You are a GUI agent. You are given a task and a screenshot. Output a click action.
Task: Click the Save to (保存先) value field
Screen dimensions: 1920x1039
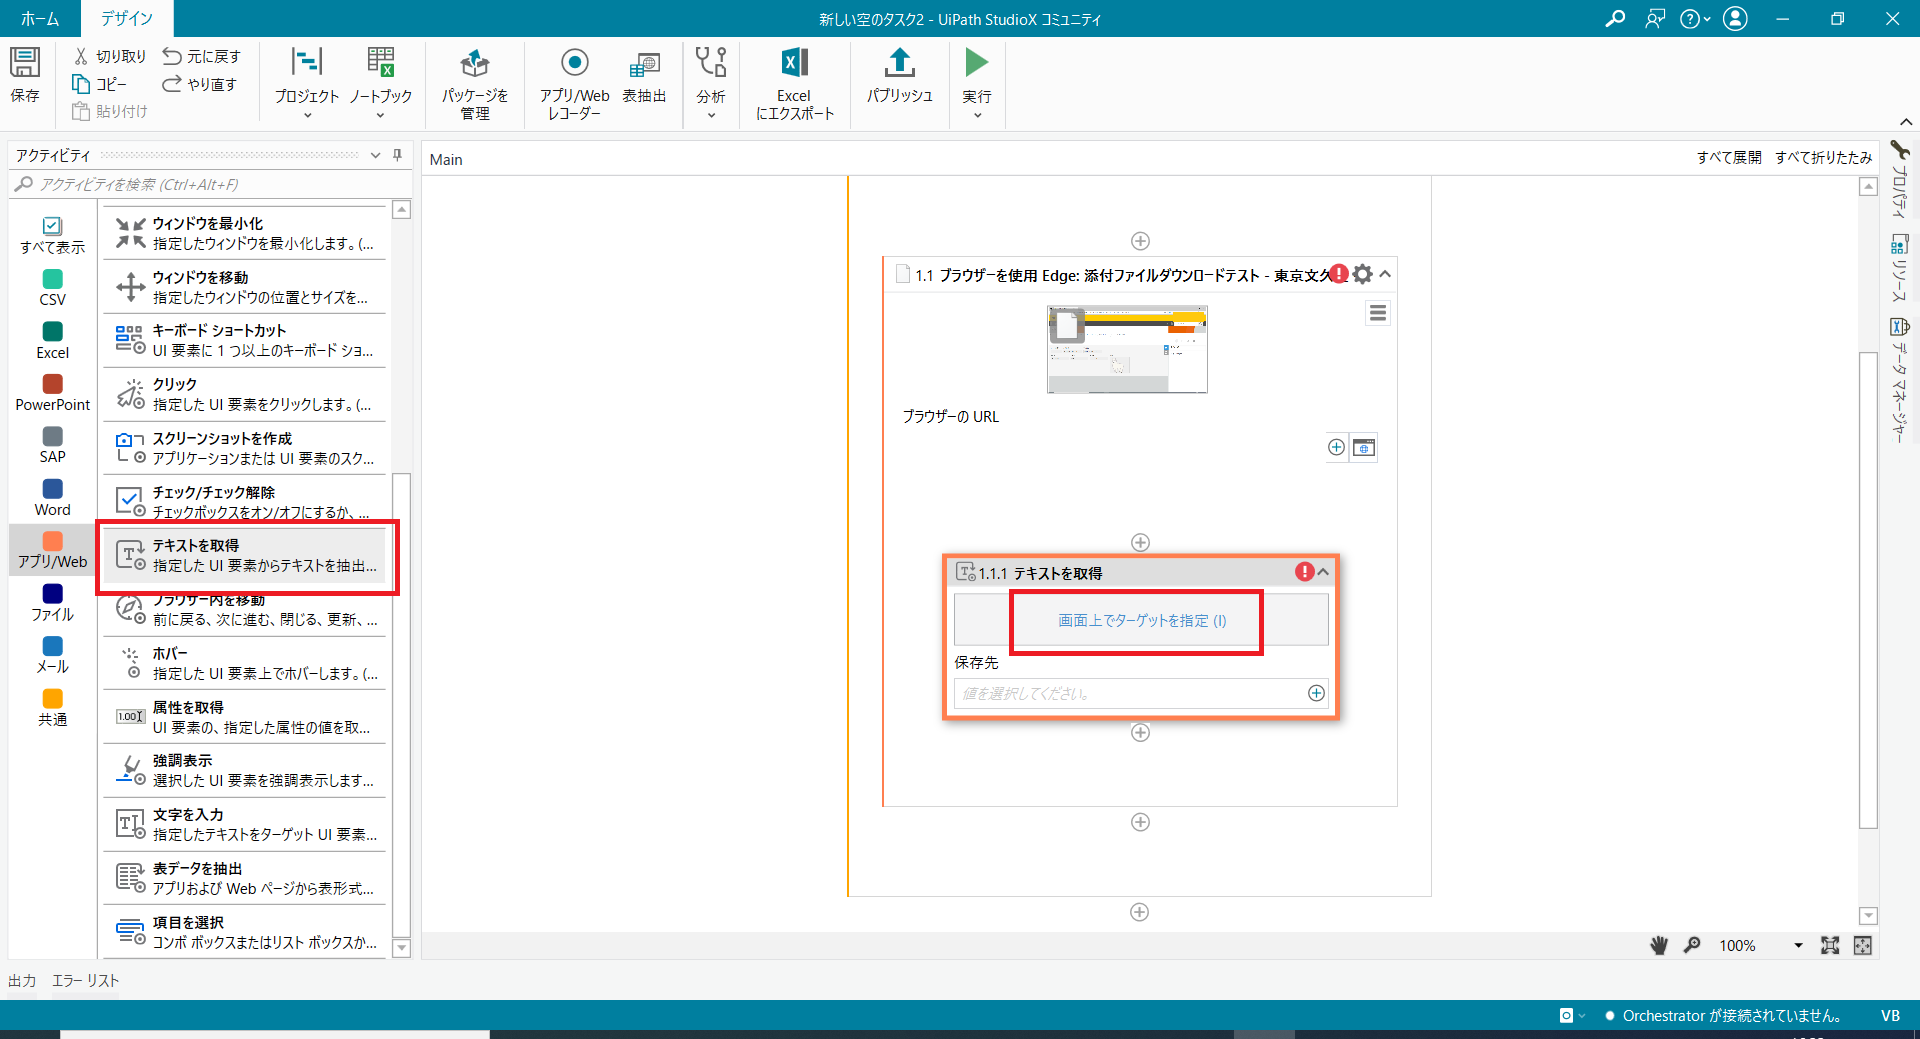click(x=1128, y=693)
